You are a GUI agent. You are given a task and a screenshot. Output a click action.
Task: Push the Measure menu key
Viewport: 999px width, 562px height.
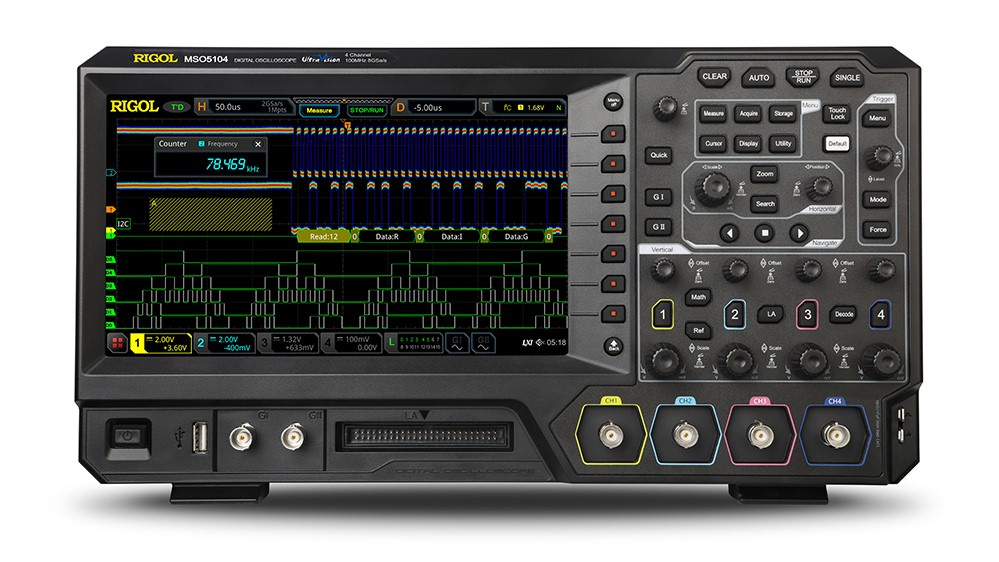[714, 113]
